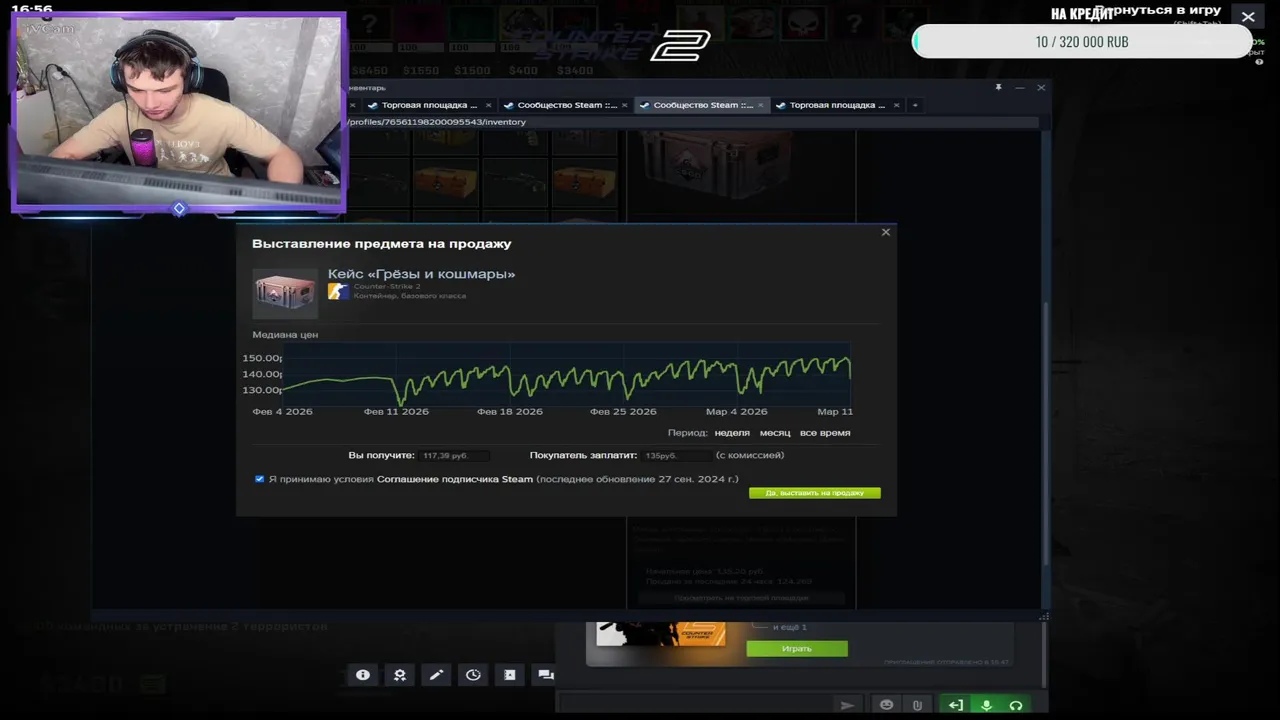Click the 'Counter-Strike 2' game name text
The image size is (1280, 720).
[x=386, y=287]
